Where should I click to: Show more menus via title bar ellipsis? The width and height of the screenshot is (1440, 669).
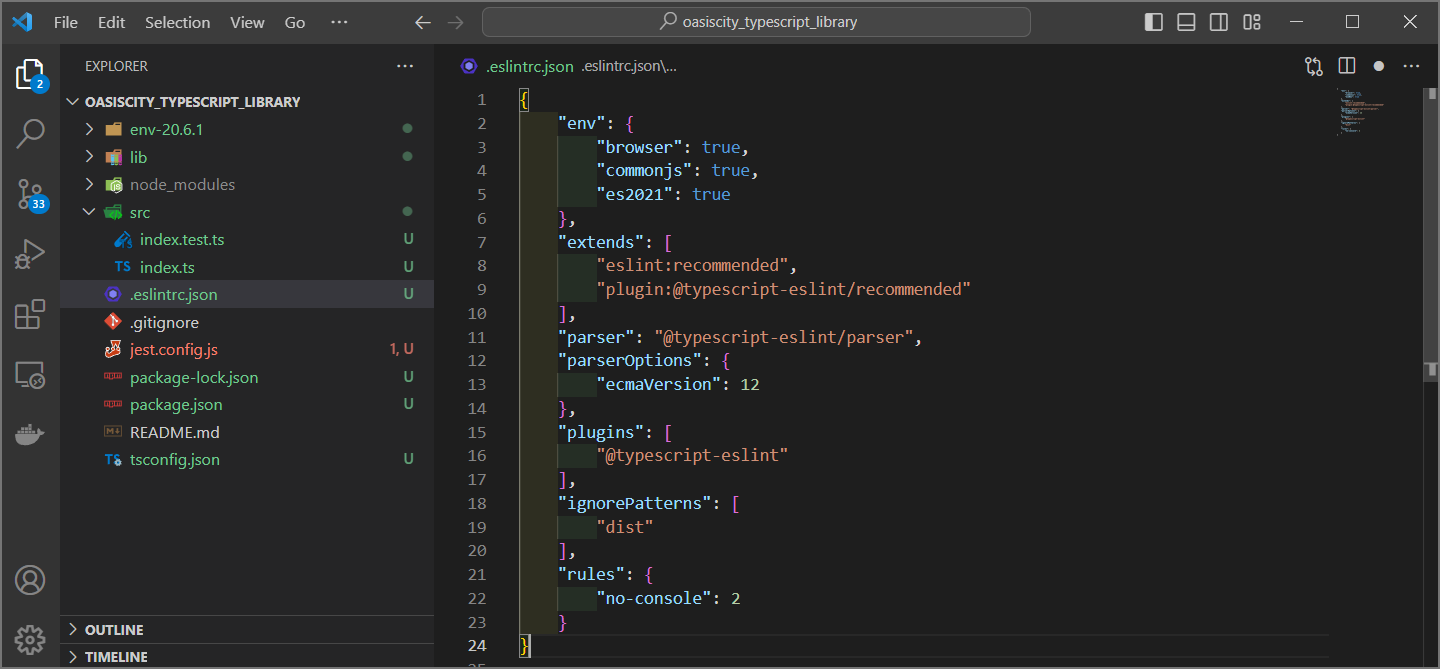[x=339, y=22]
